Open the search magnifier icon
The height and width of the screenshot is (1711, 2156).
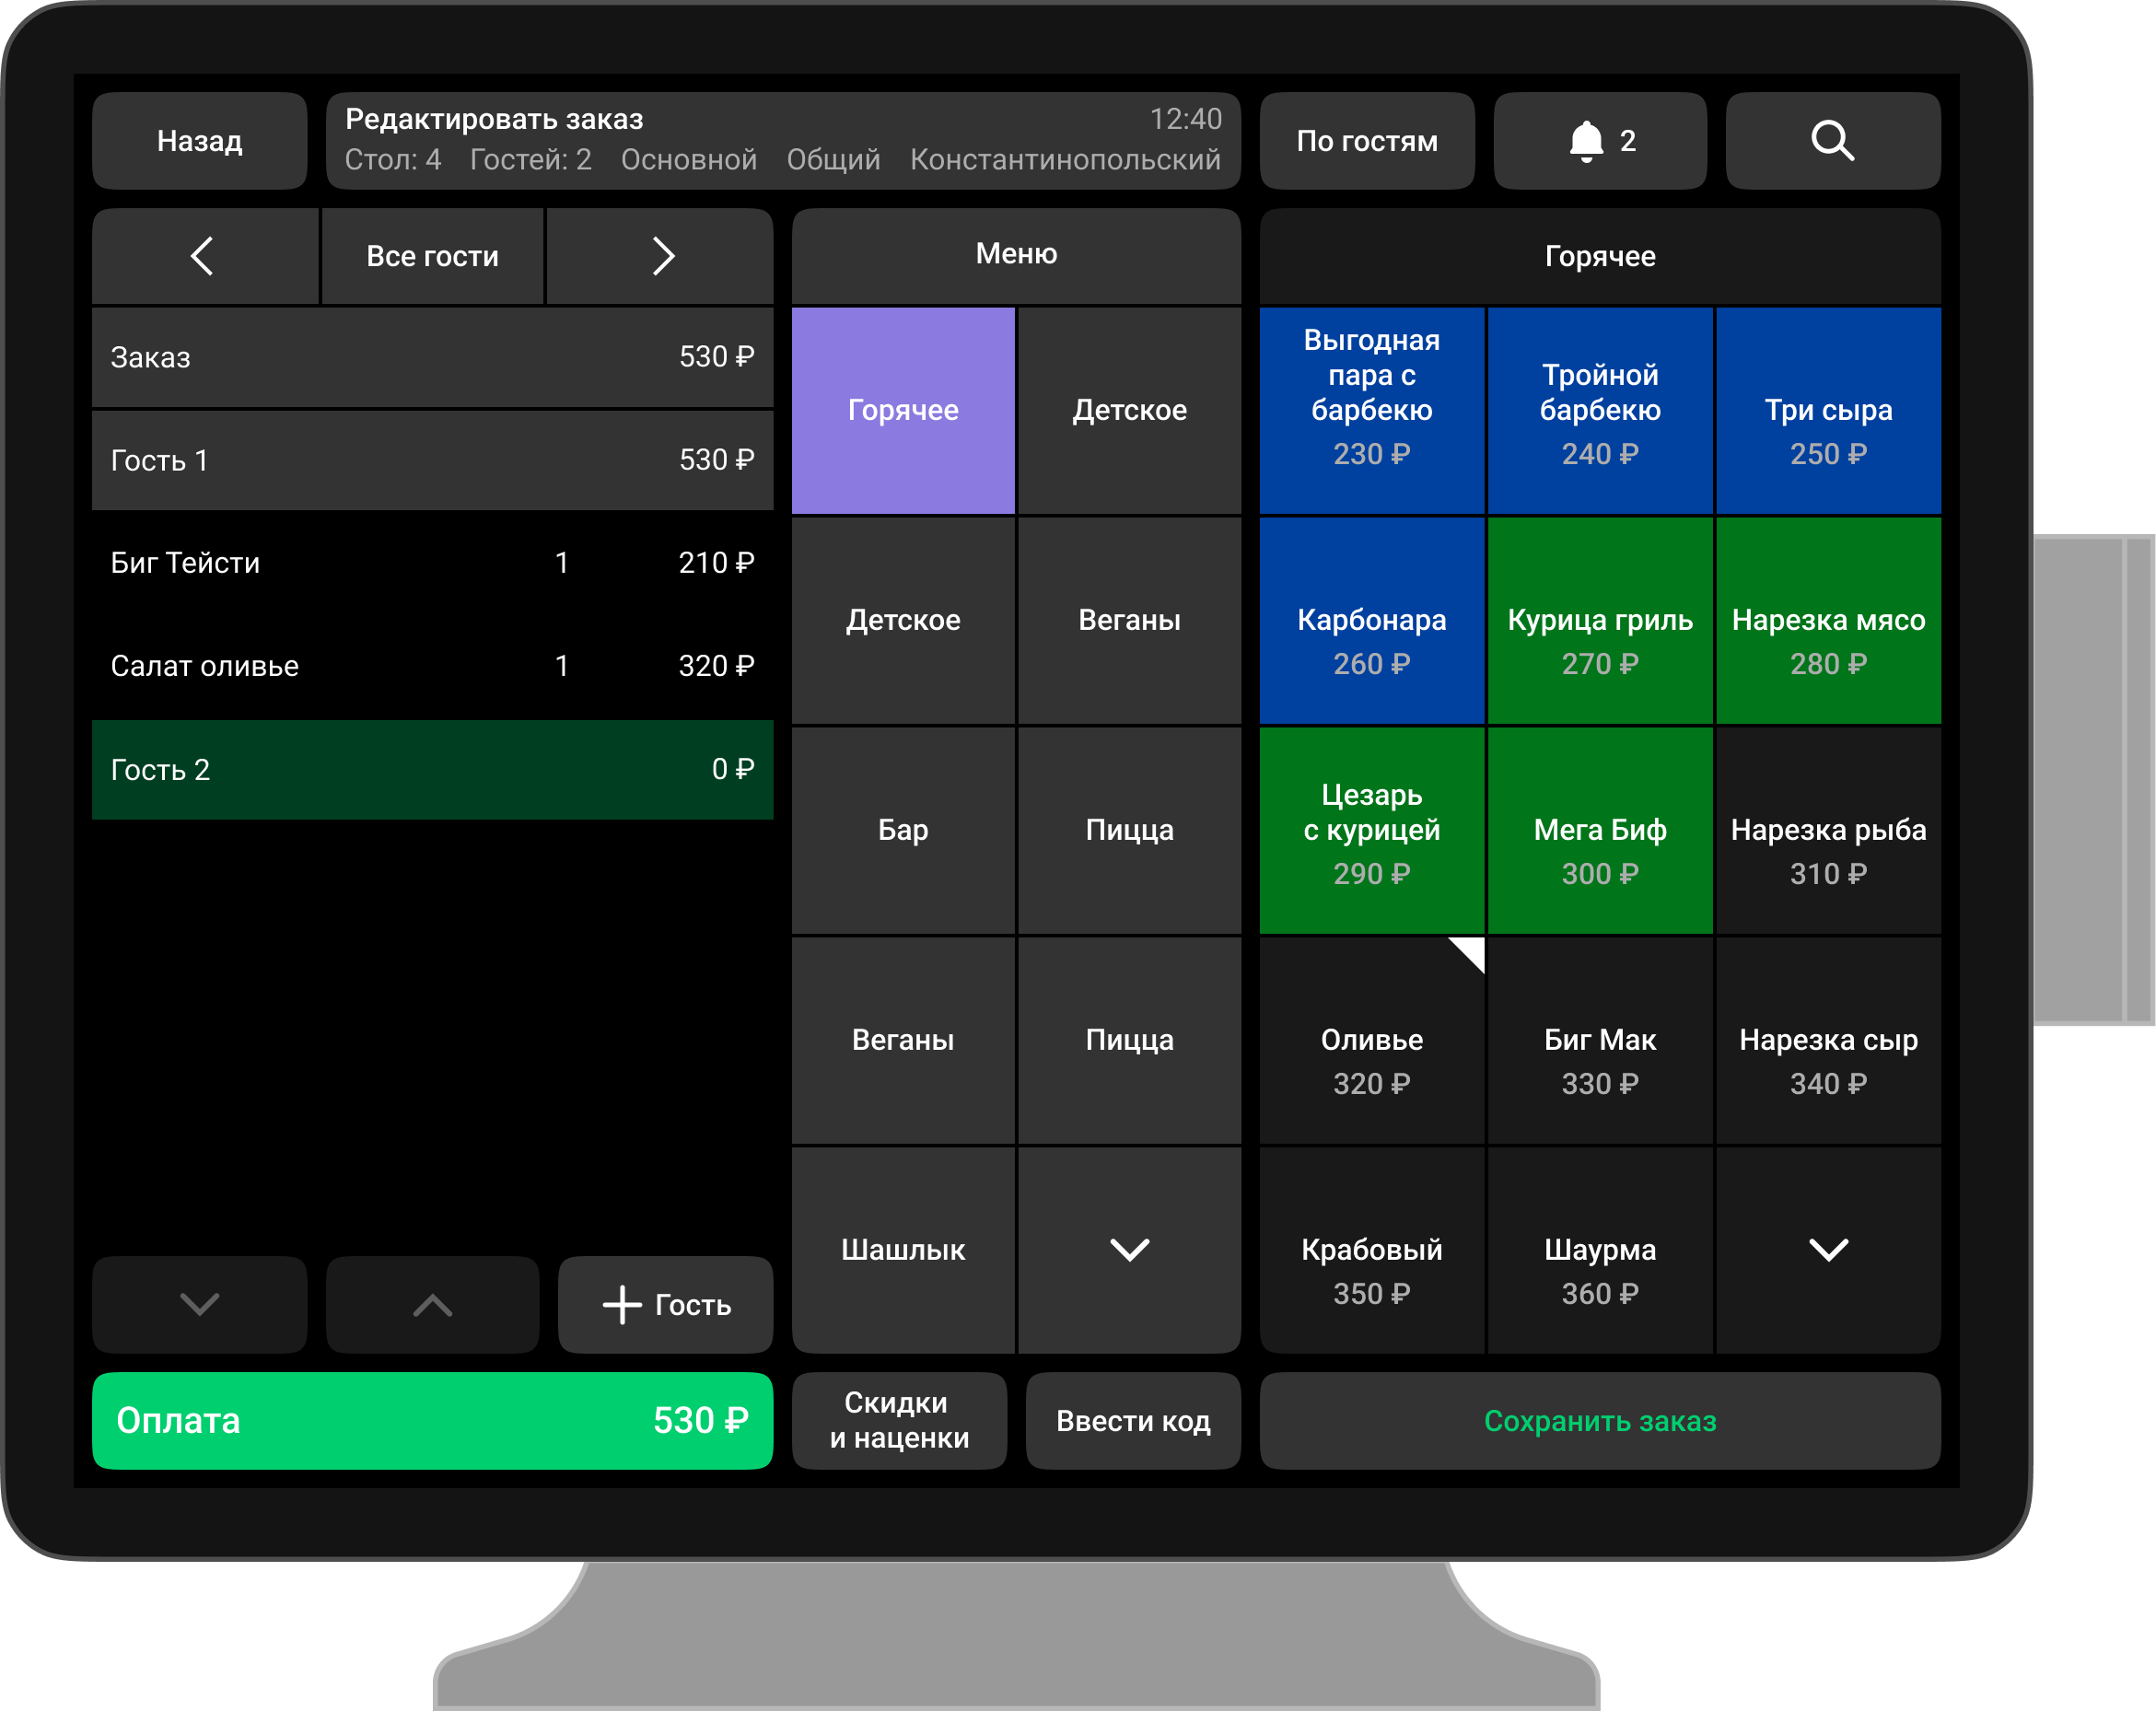pos(1832,141)
